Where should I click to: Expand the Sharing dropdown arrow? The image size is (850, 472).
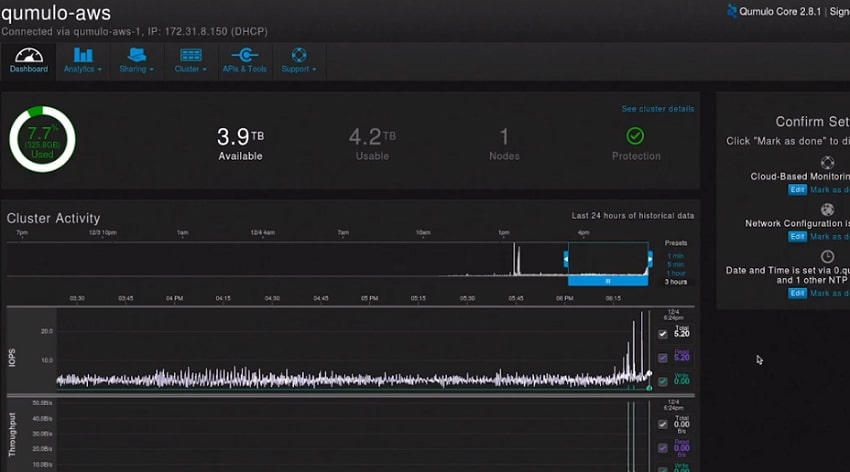[x=151, y=69]
